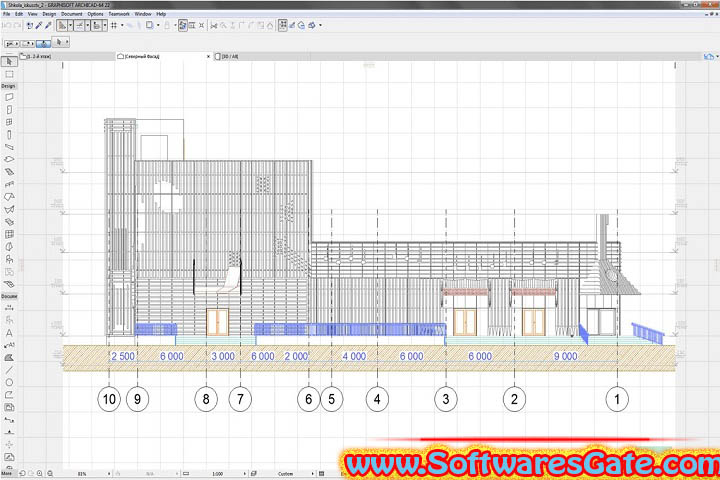Select the Curtain Wall tool
Image resolution: width=720 pixels, height=480 pixels.
click(9, 234)
